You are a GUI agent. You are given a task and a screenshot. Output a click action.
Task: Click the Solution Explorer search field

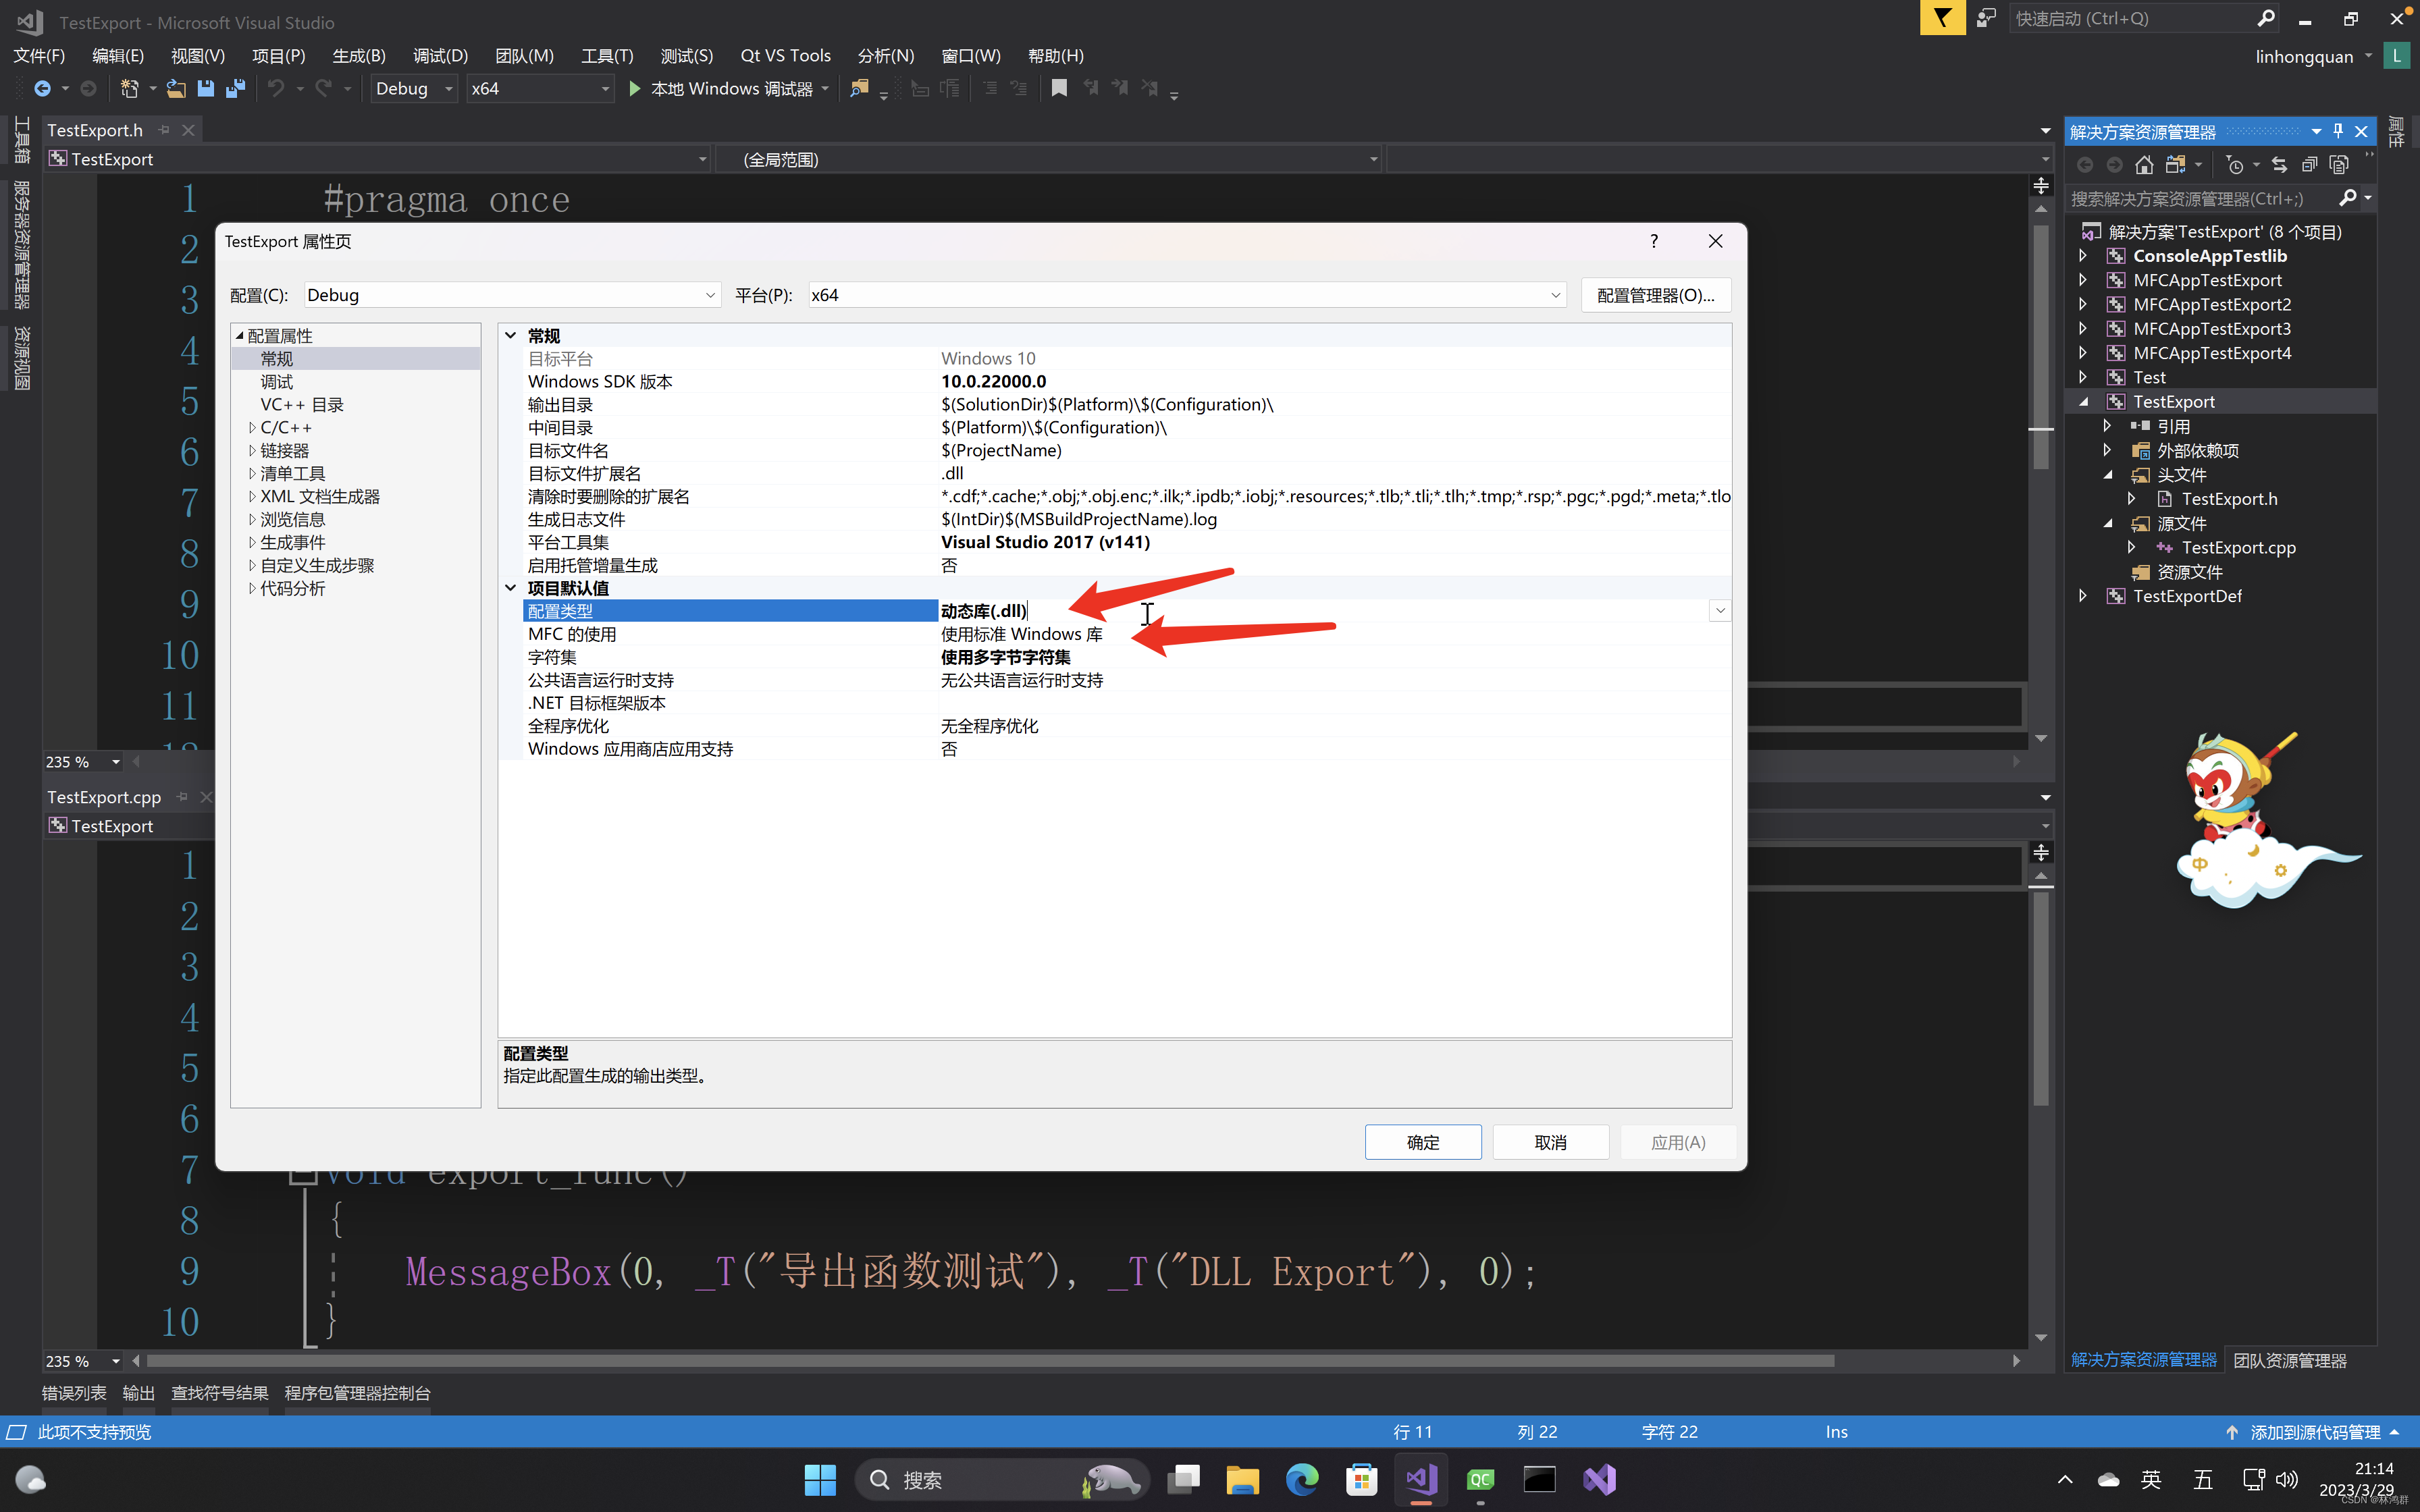click(2200, 198)
